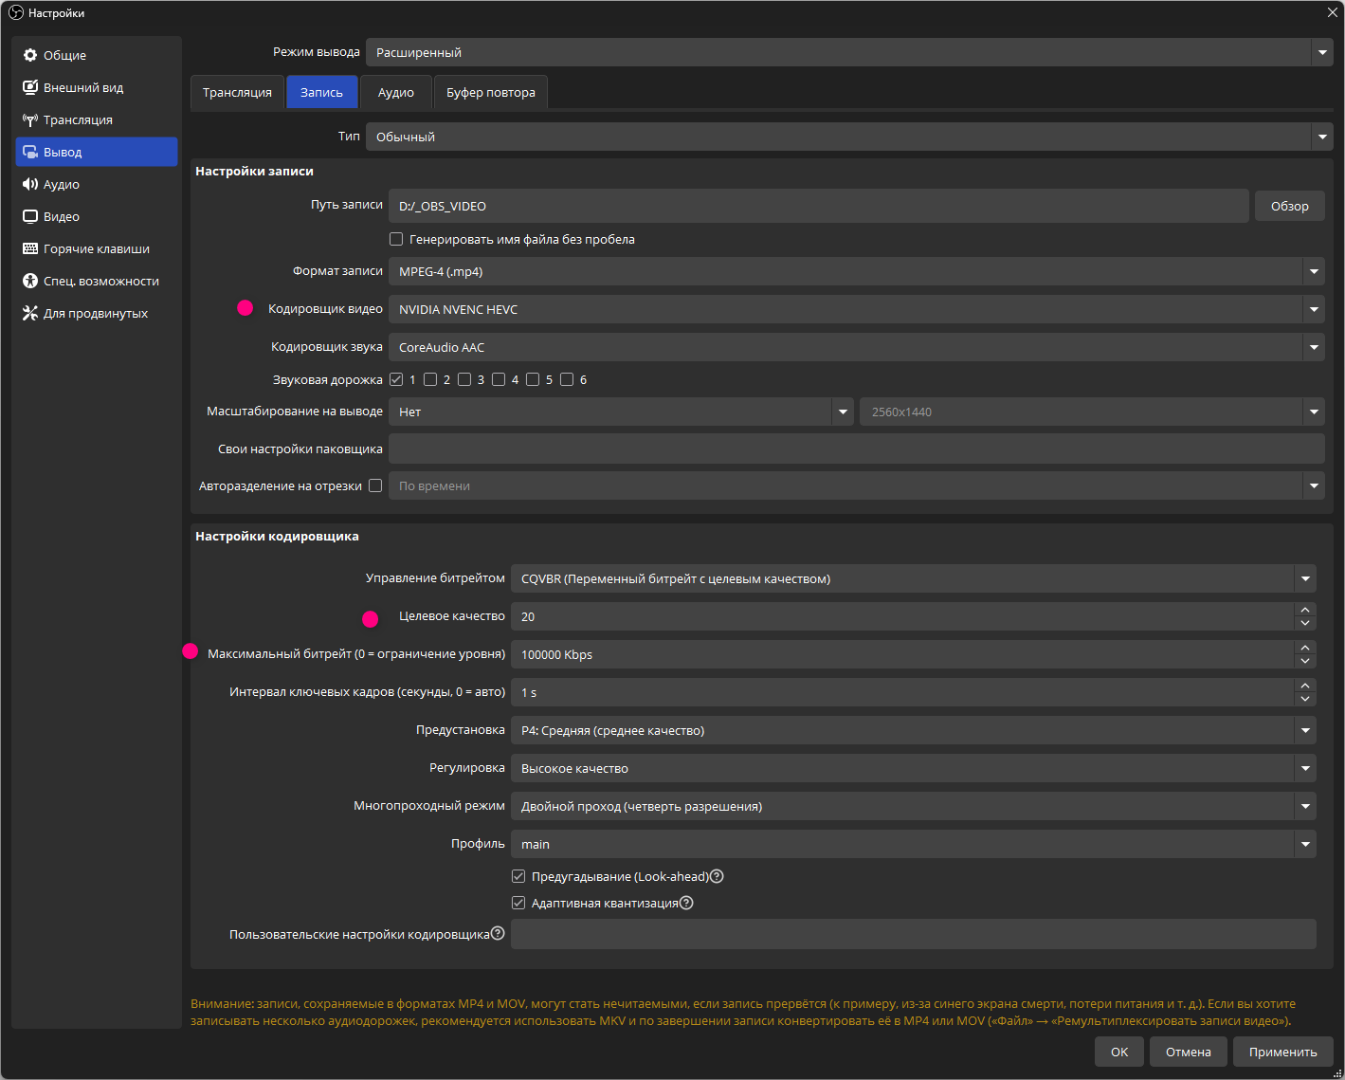Viewport: 1345px width, 1080px height.
Task: Switch to the Запись tab
Action: point(322,92)
